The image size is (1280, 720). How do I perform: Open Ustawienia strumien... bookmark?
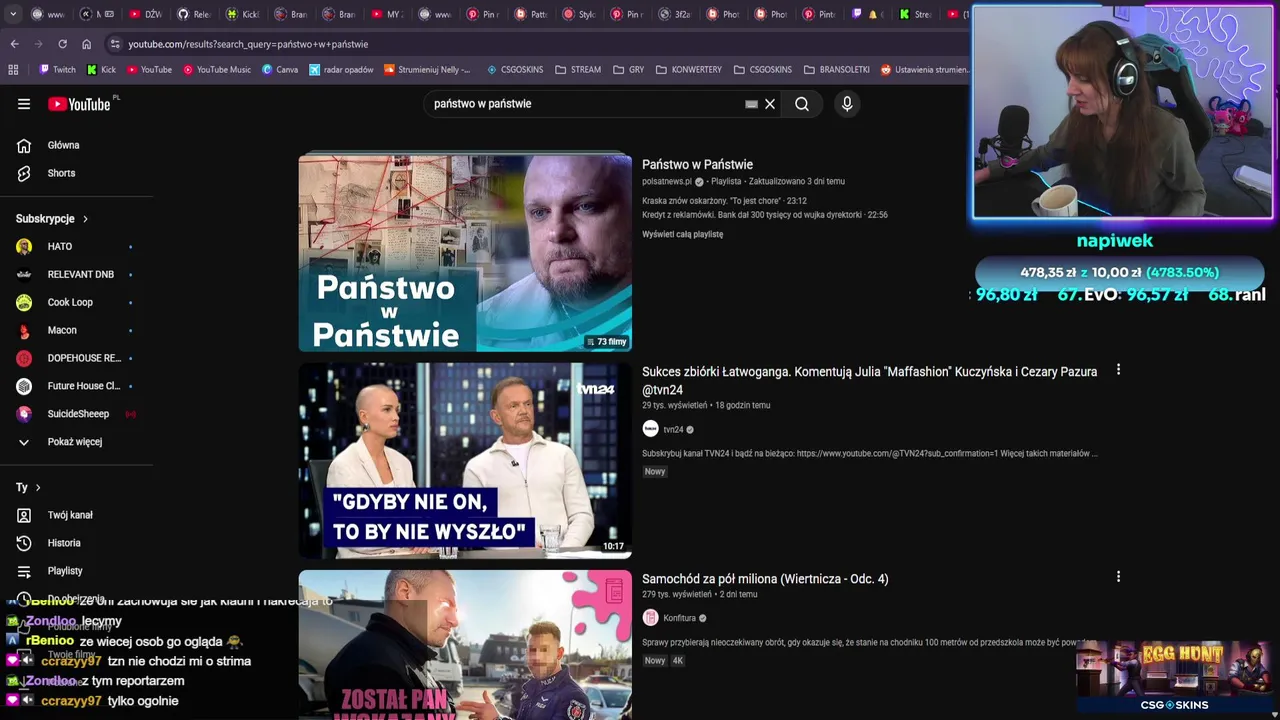924,70
